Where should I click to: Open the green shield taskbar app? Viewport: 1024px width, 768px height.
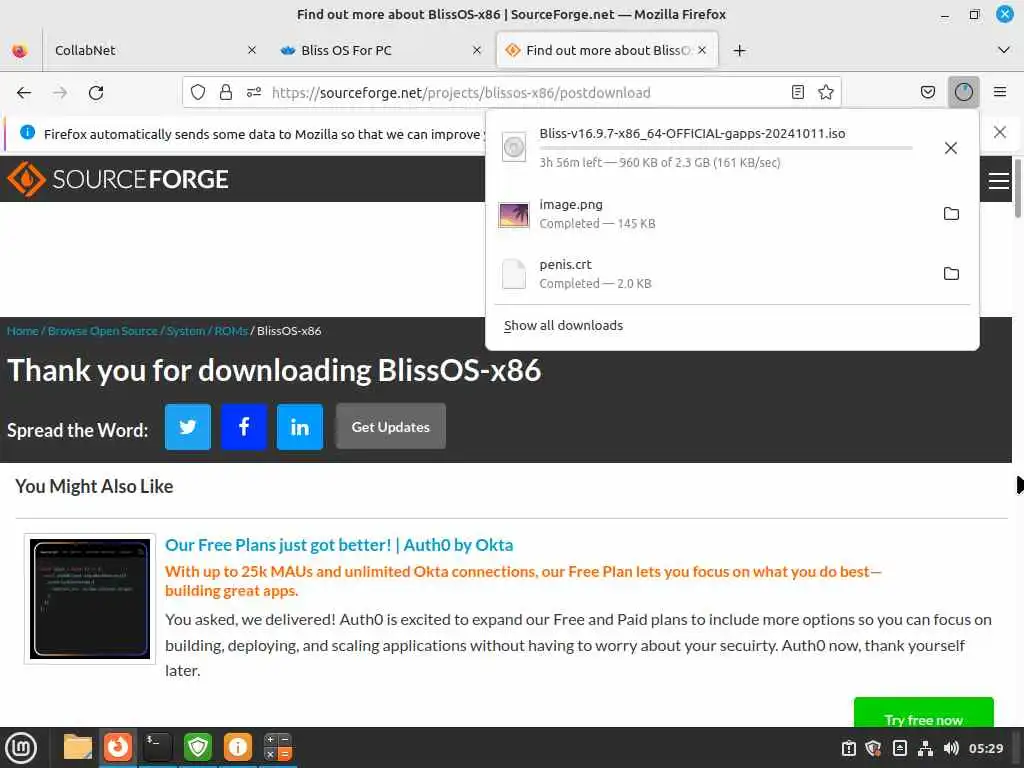click(x=198, y=747)
